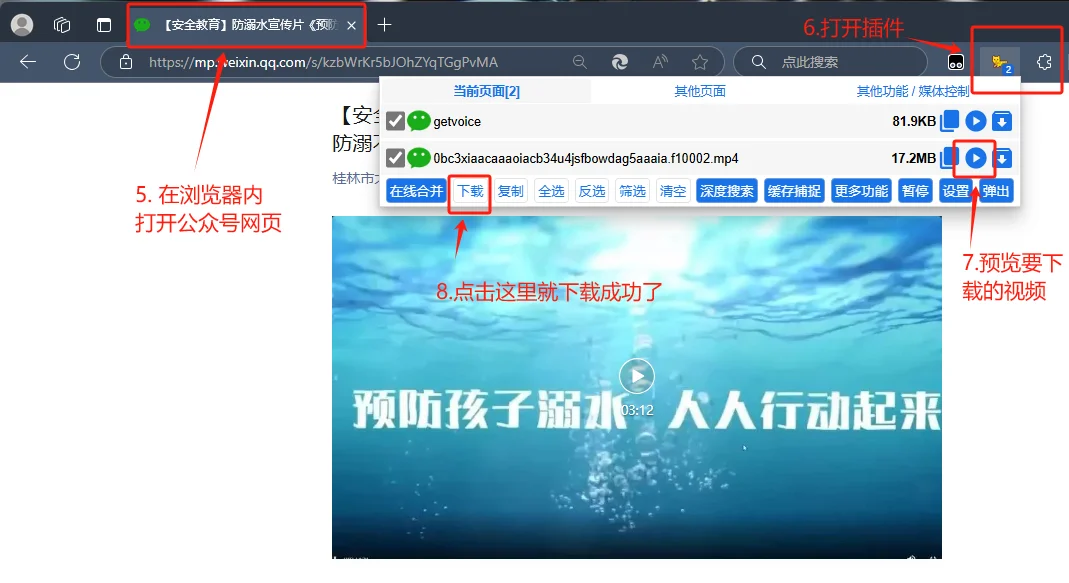Screen dimensions: 1069x583
Task: Click the favorites star in address bar
Action: (x=700, y=61)
